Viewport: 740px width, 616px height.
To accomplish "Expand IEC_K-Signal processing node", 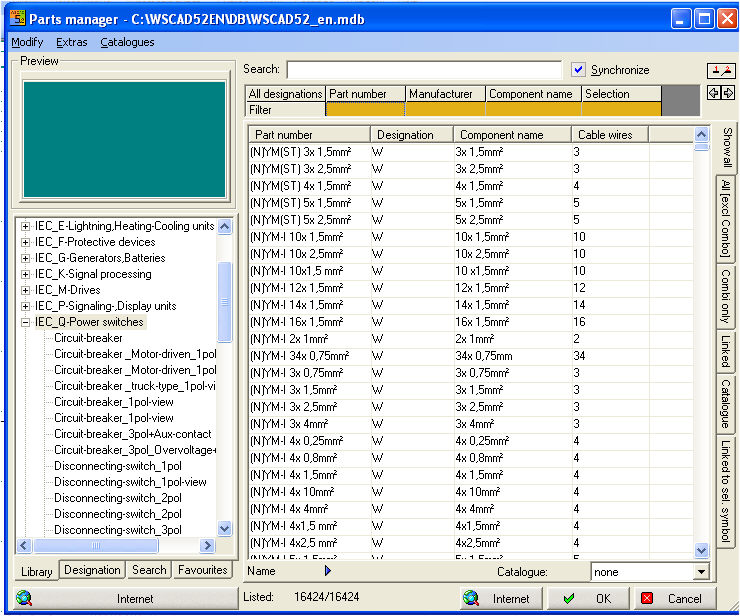I will (25, 274).
